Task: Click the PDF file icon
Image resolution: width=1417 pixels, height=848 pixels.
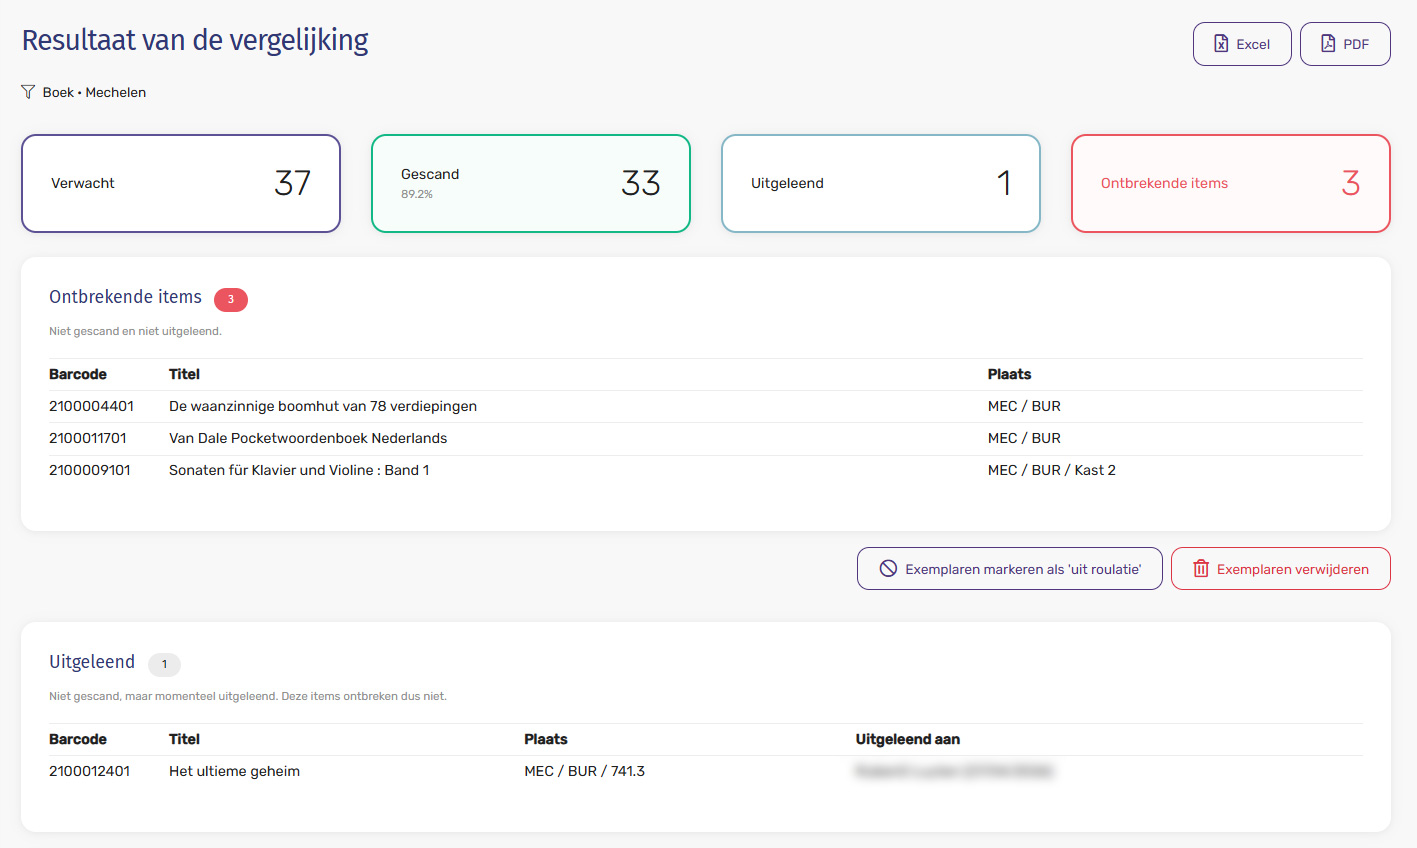Action: tap(1328, 44)
